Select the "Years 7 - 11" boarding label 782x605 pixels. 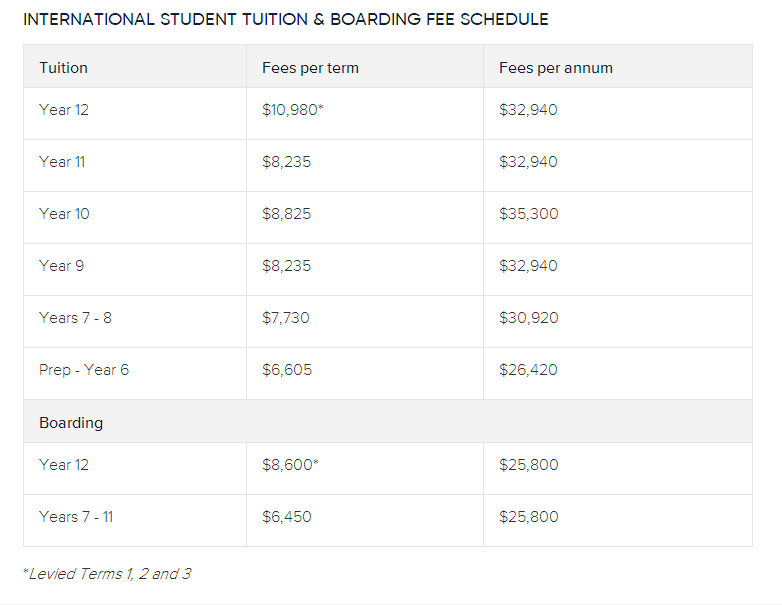click(76, 517)
